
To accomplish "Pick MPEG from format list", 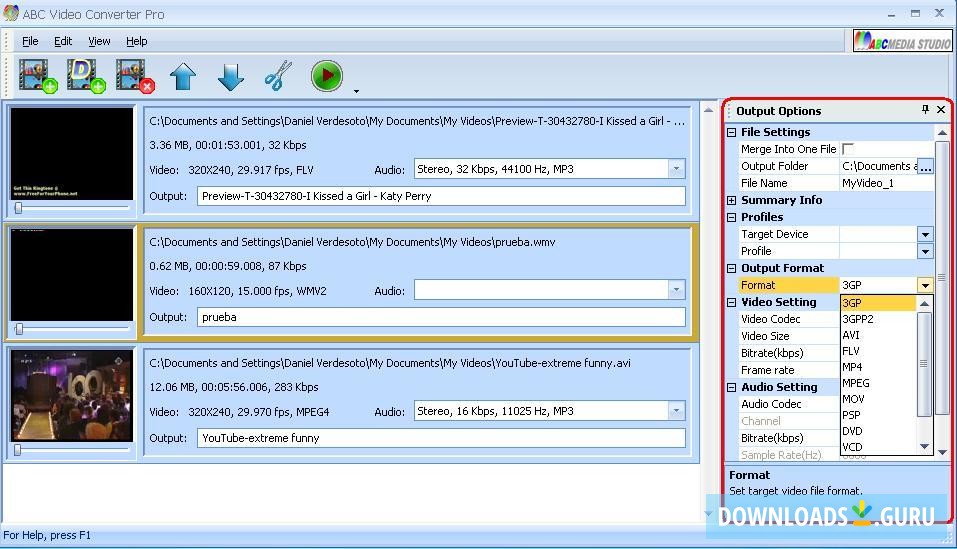I will [878, 382].
